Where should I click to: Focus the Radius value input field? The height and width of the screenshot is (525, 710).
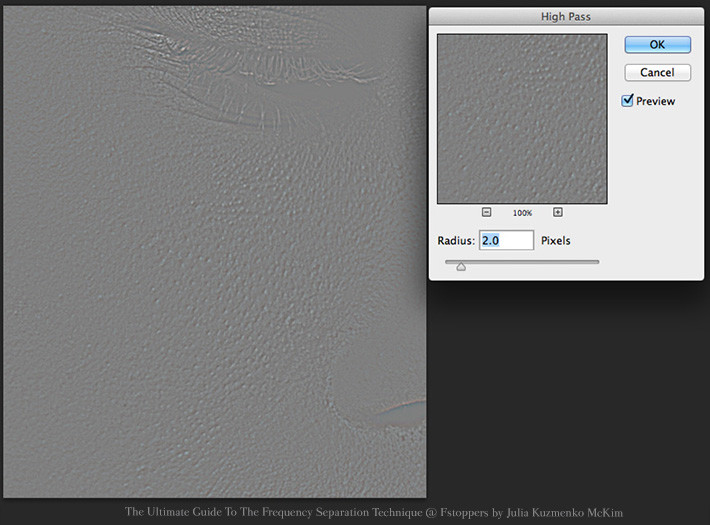(506, 241)
